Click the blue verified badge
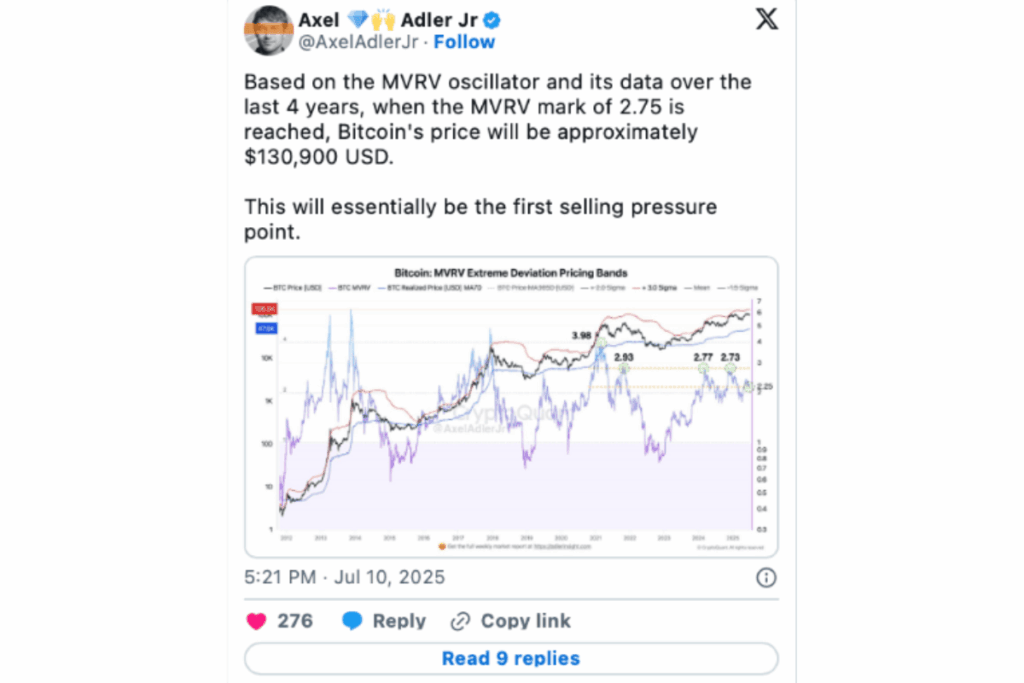Screen dimensions: 1024x683 492,21
